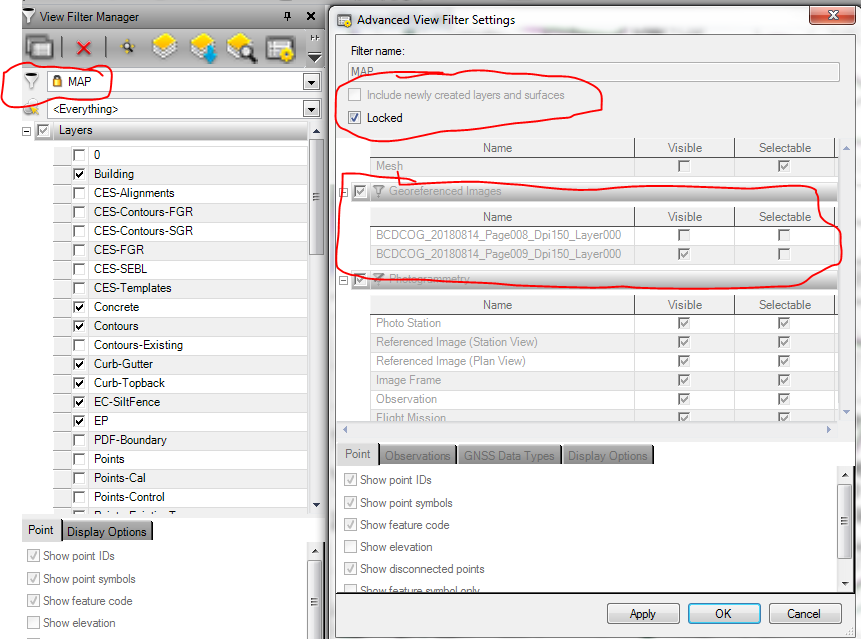Click the toolbar overflow arrow icon
Viewport: 861px width, 639px height.
[x=315, y=57]
